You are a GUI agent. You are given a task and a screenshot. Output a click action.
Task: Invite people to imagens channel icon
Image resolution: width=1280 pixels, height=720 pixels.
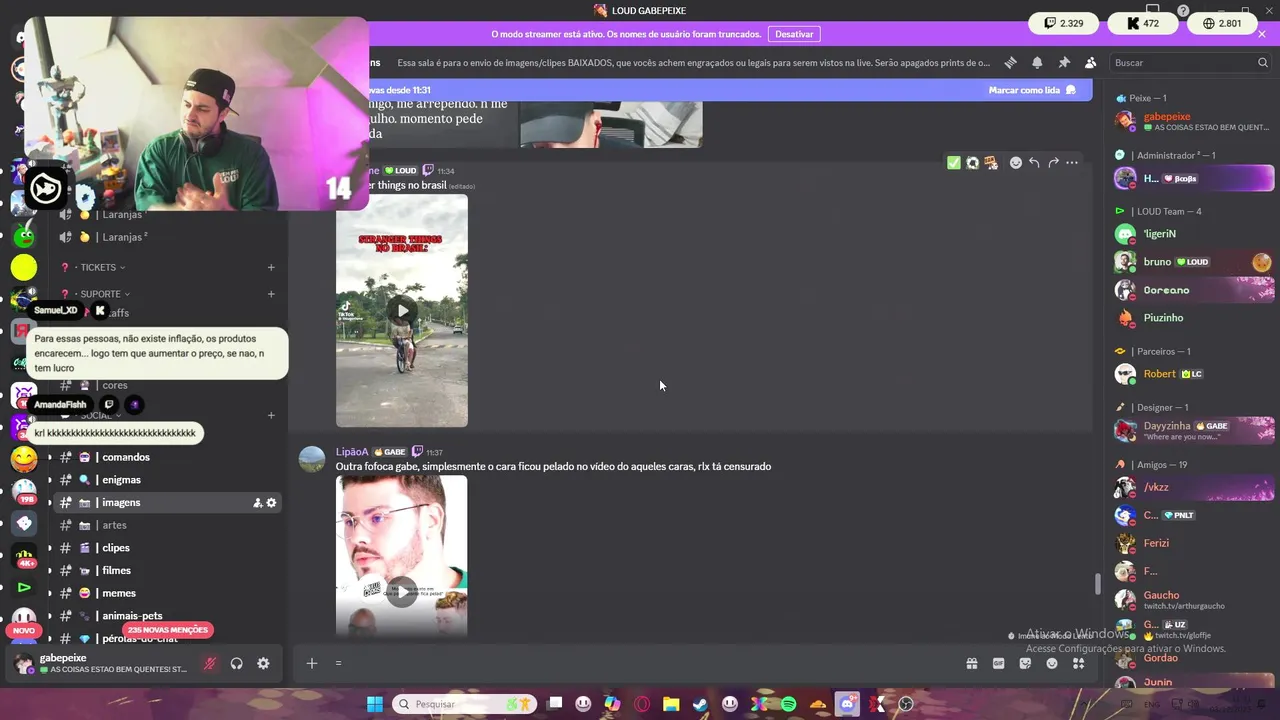(257, 503)
